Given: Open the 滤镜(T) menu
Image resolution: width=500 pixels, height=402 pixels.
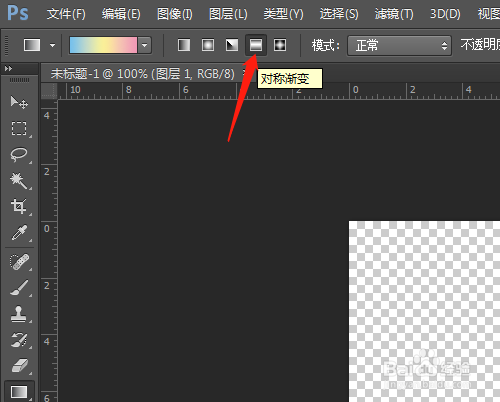Looking at the screenshot, I should pos(394,14).
